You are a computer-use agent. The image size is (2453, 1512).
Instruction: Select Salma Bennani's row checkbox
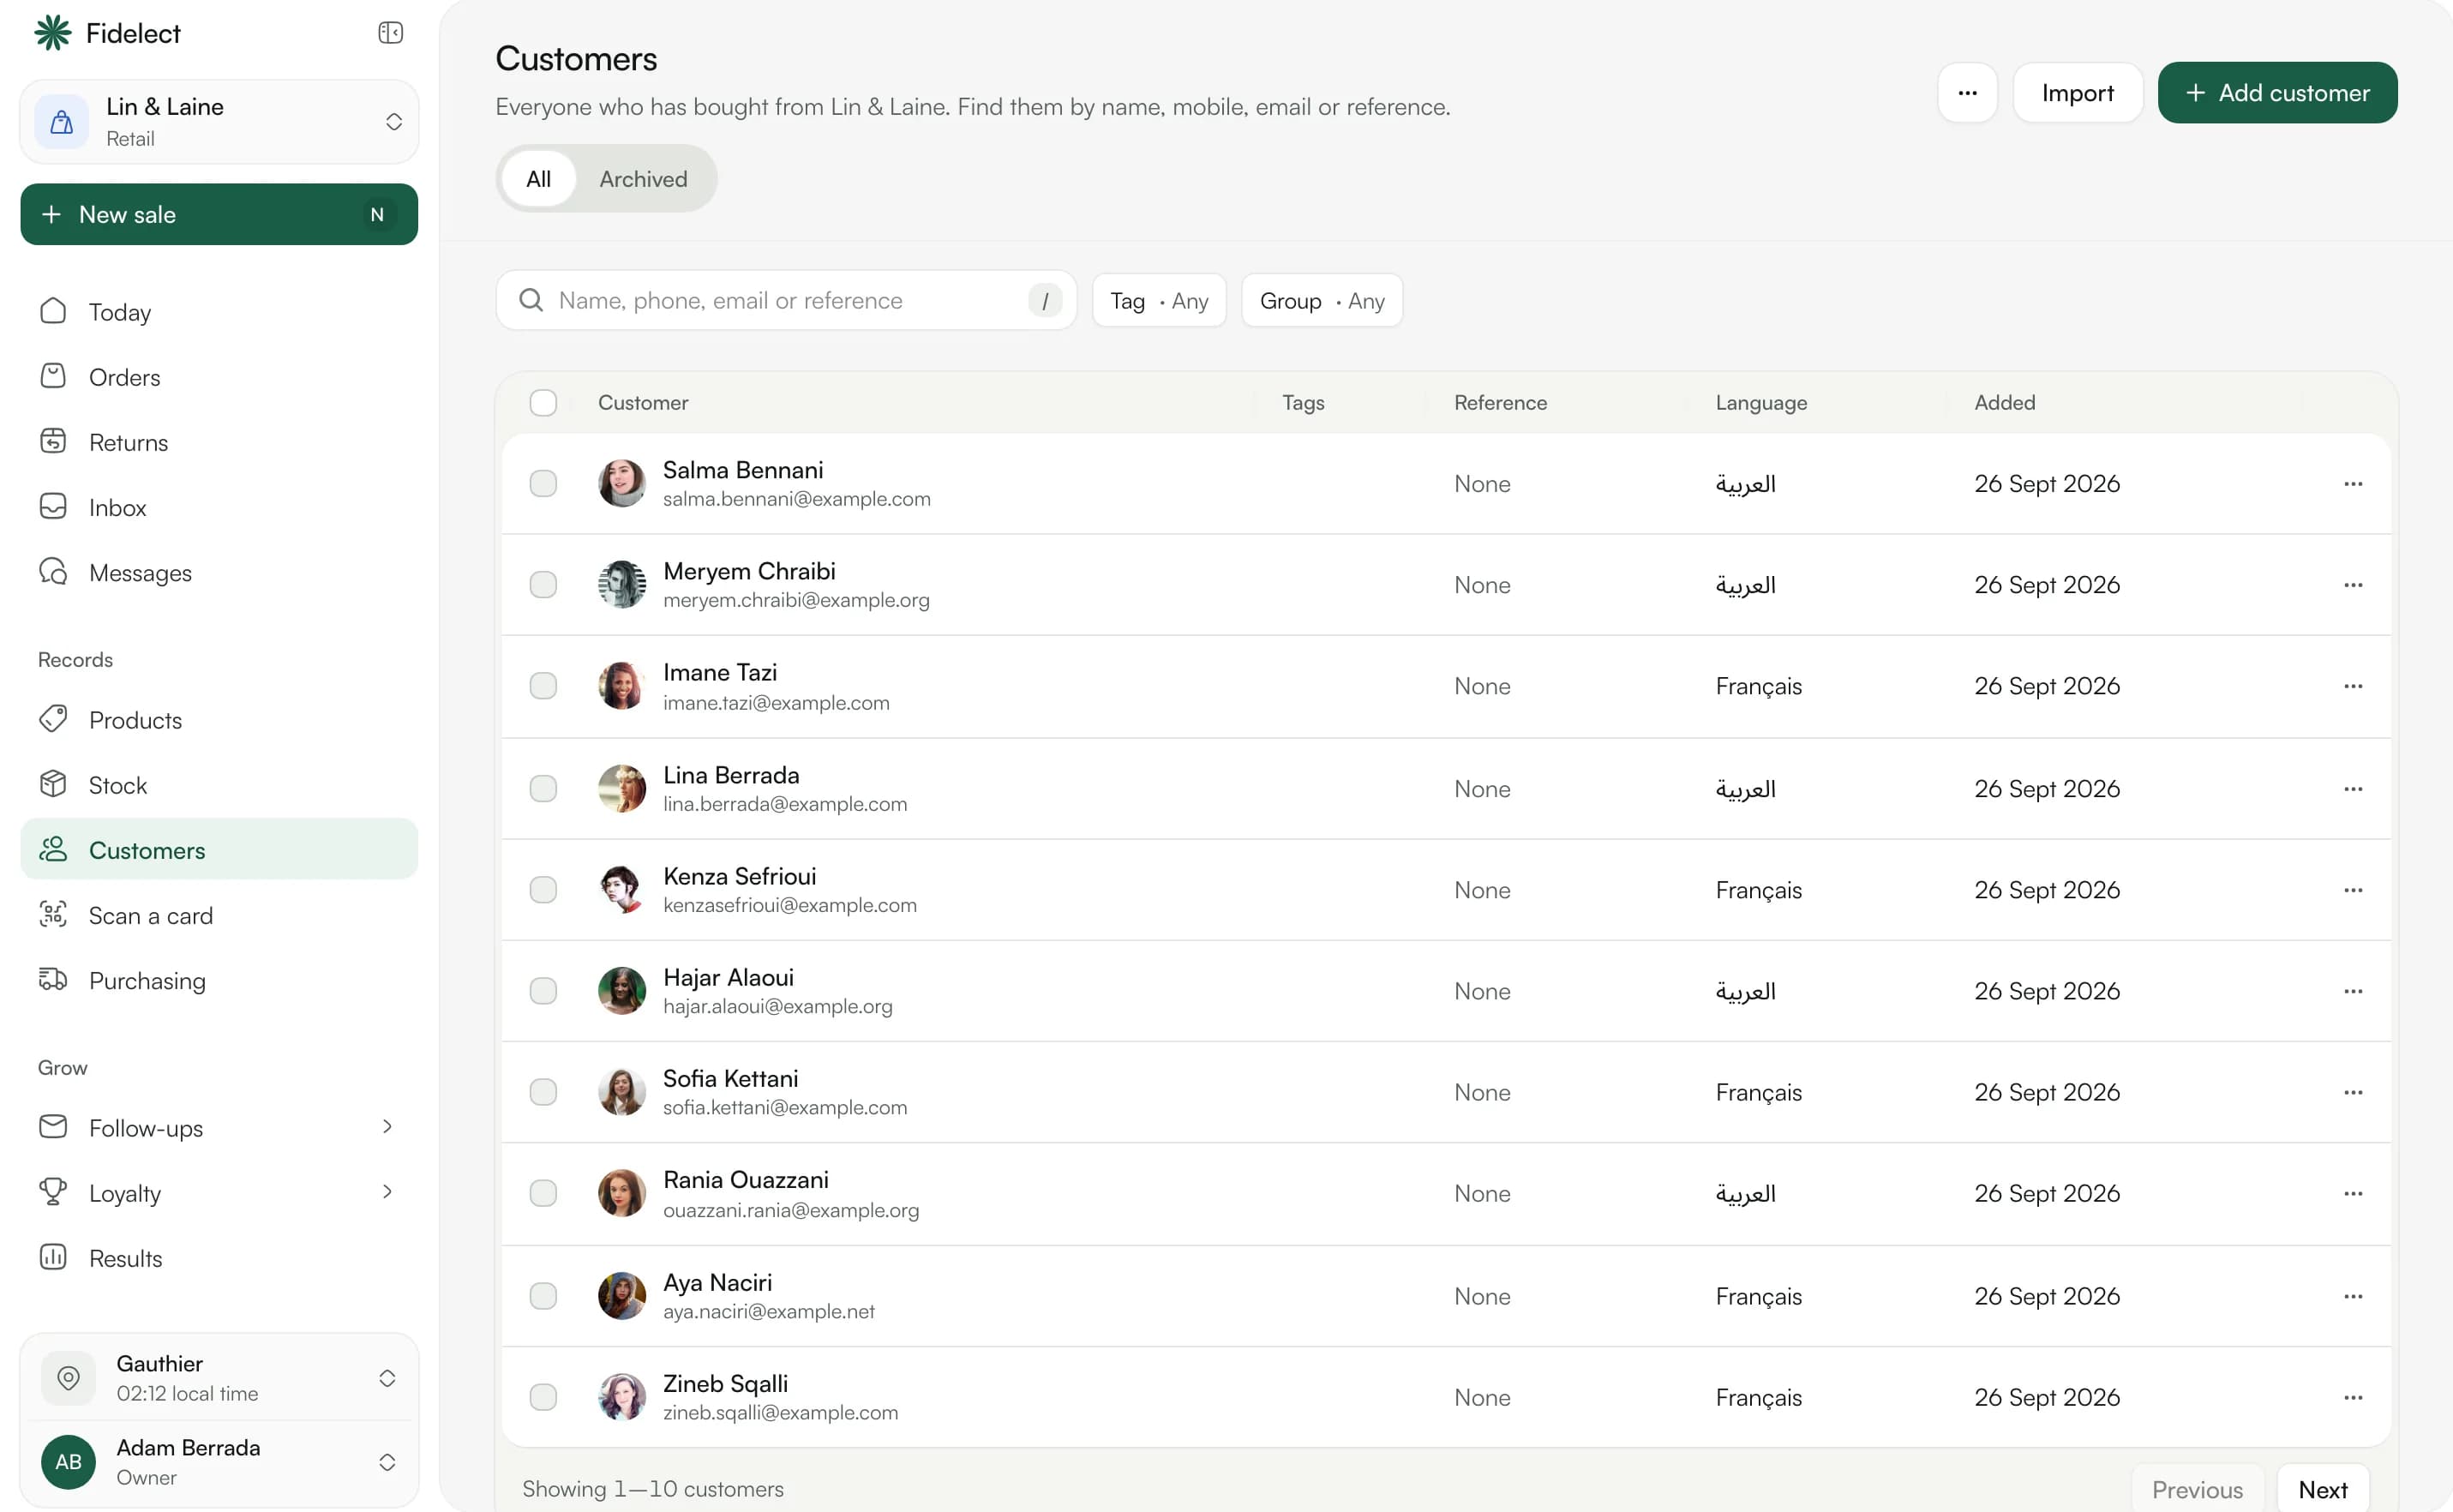tap(543, 484)
